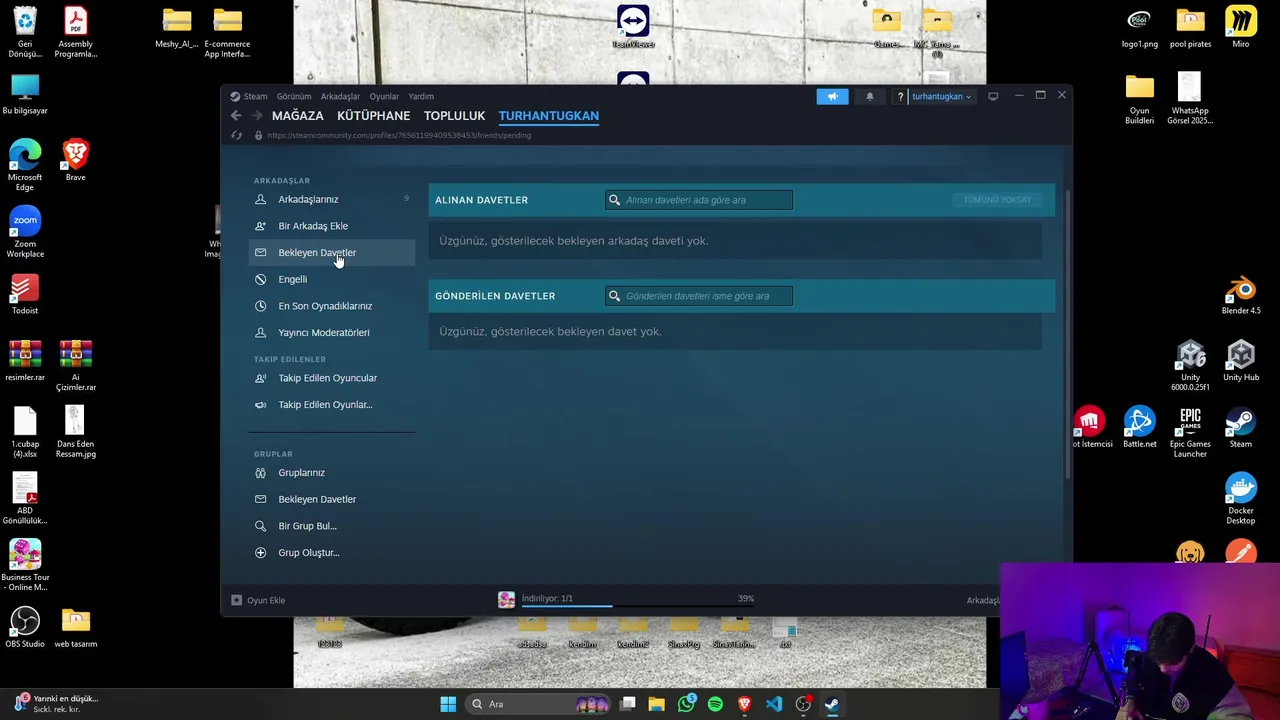Open Bir Grup Bul search entry
Viewport: 1280px width, 720px height.
(x=332, y=525)
